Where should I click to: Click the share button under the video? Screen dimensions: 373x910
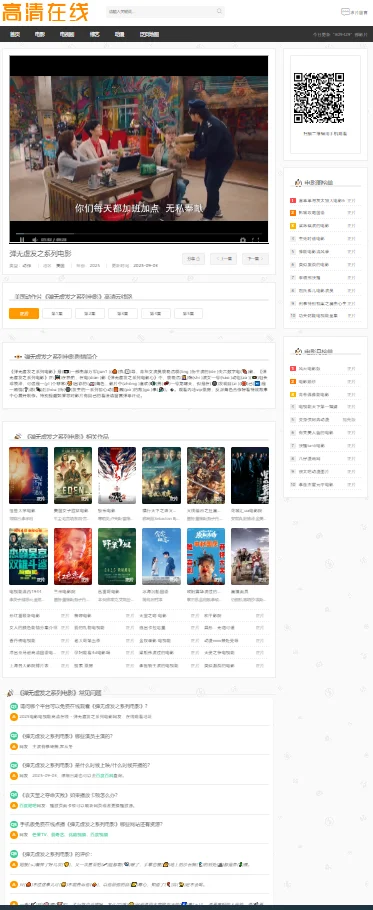[193, 259]
